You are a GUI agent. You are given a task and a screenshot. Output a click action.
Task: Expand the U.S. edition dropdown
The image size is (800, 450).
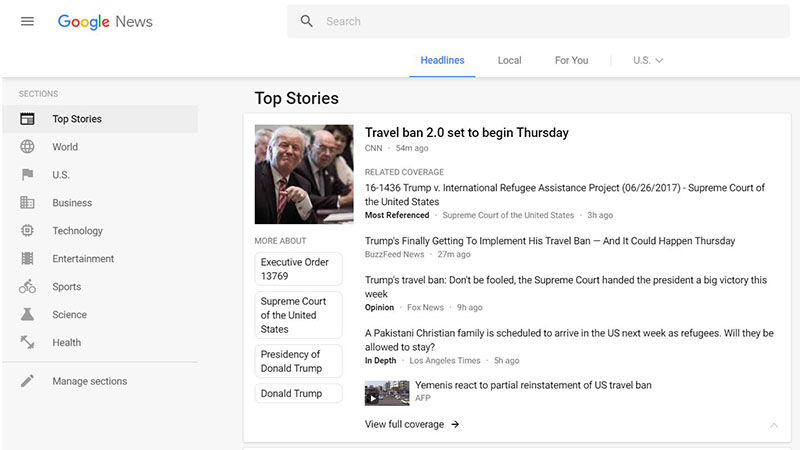[648, 60]
